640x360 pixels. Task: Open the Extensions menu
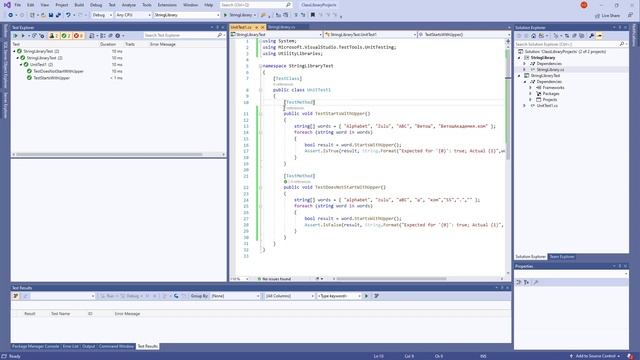click(x=167, y=5)
